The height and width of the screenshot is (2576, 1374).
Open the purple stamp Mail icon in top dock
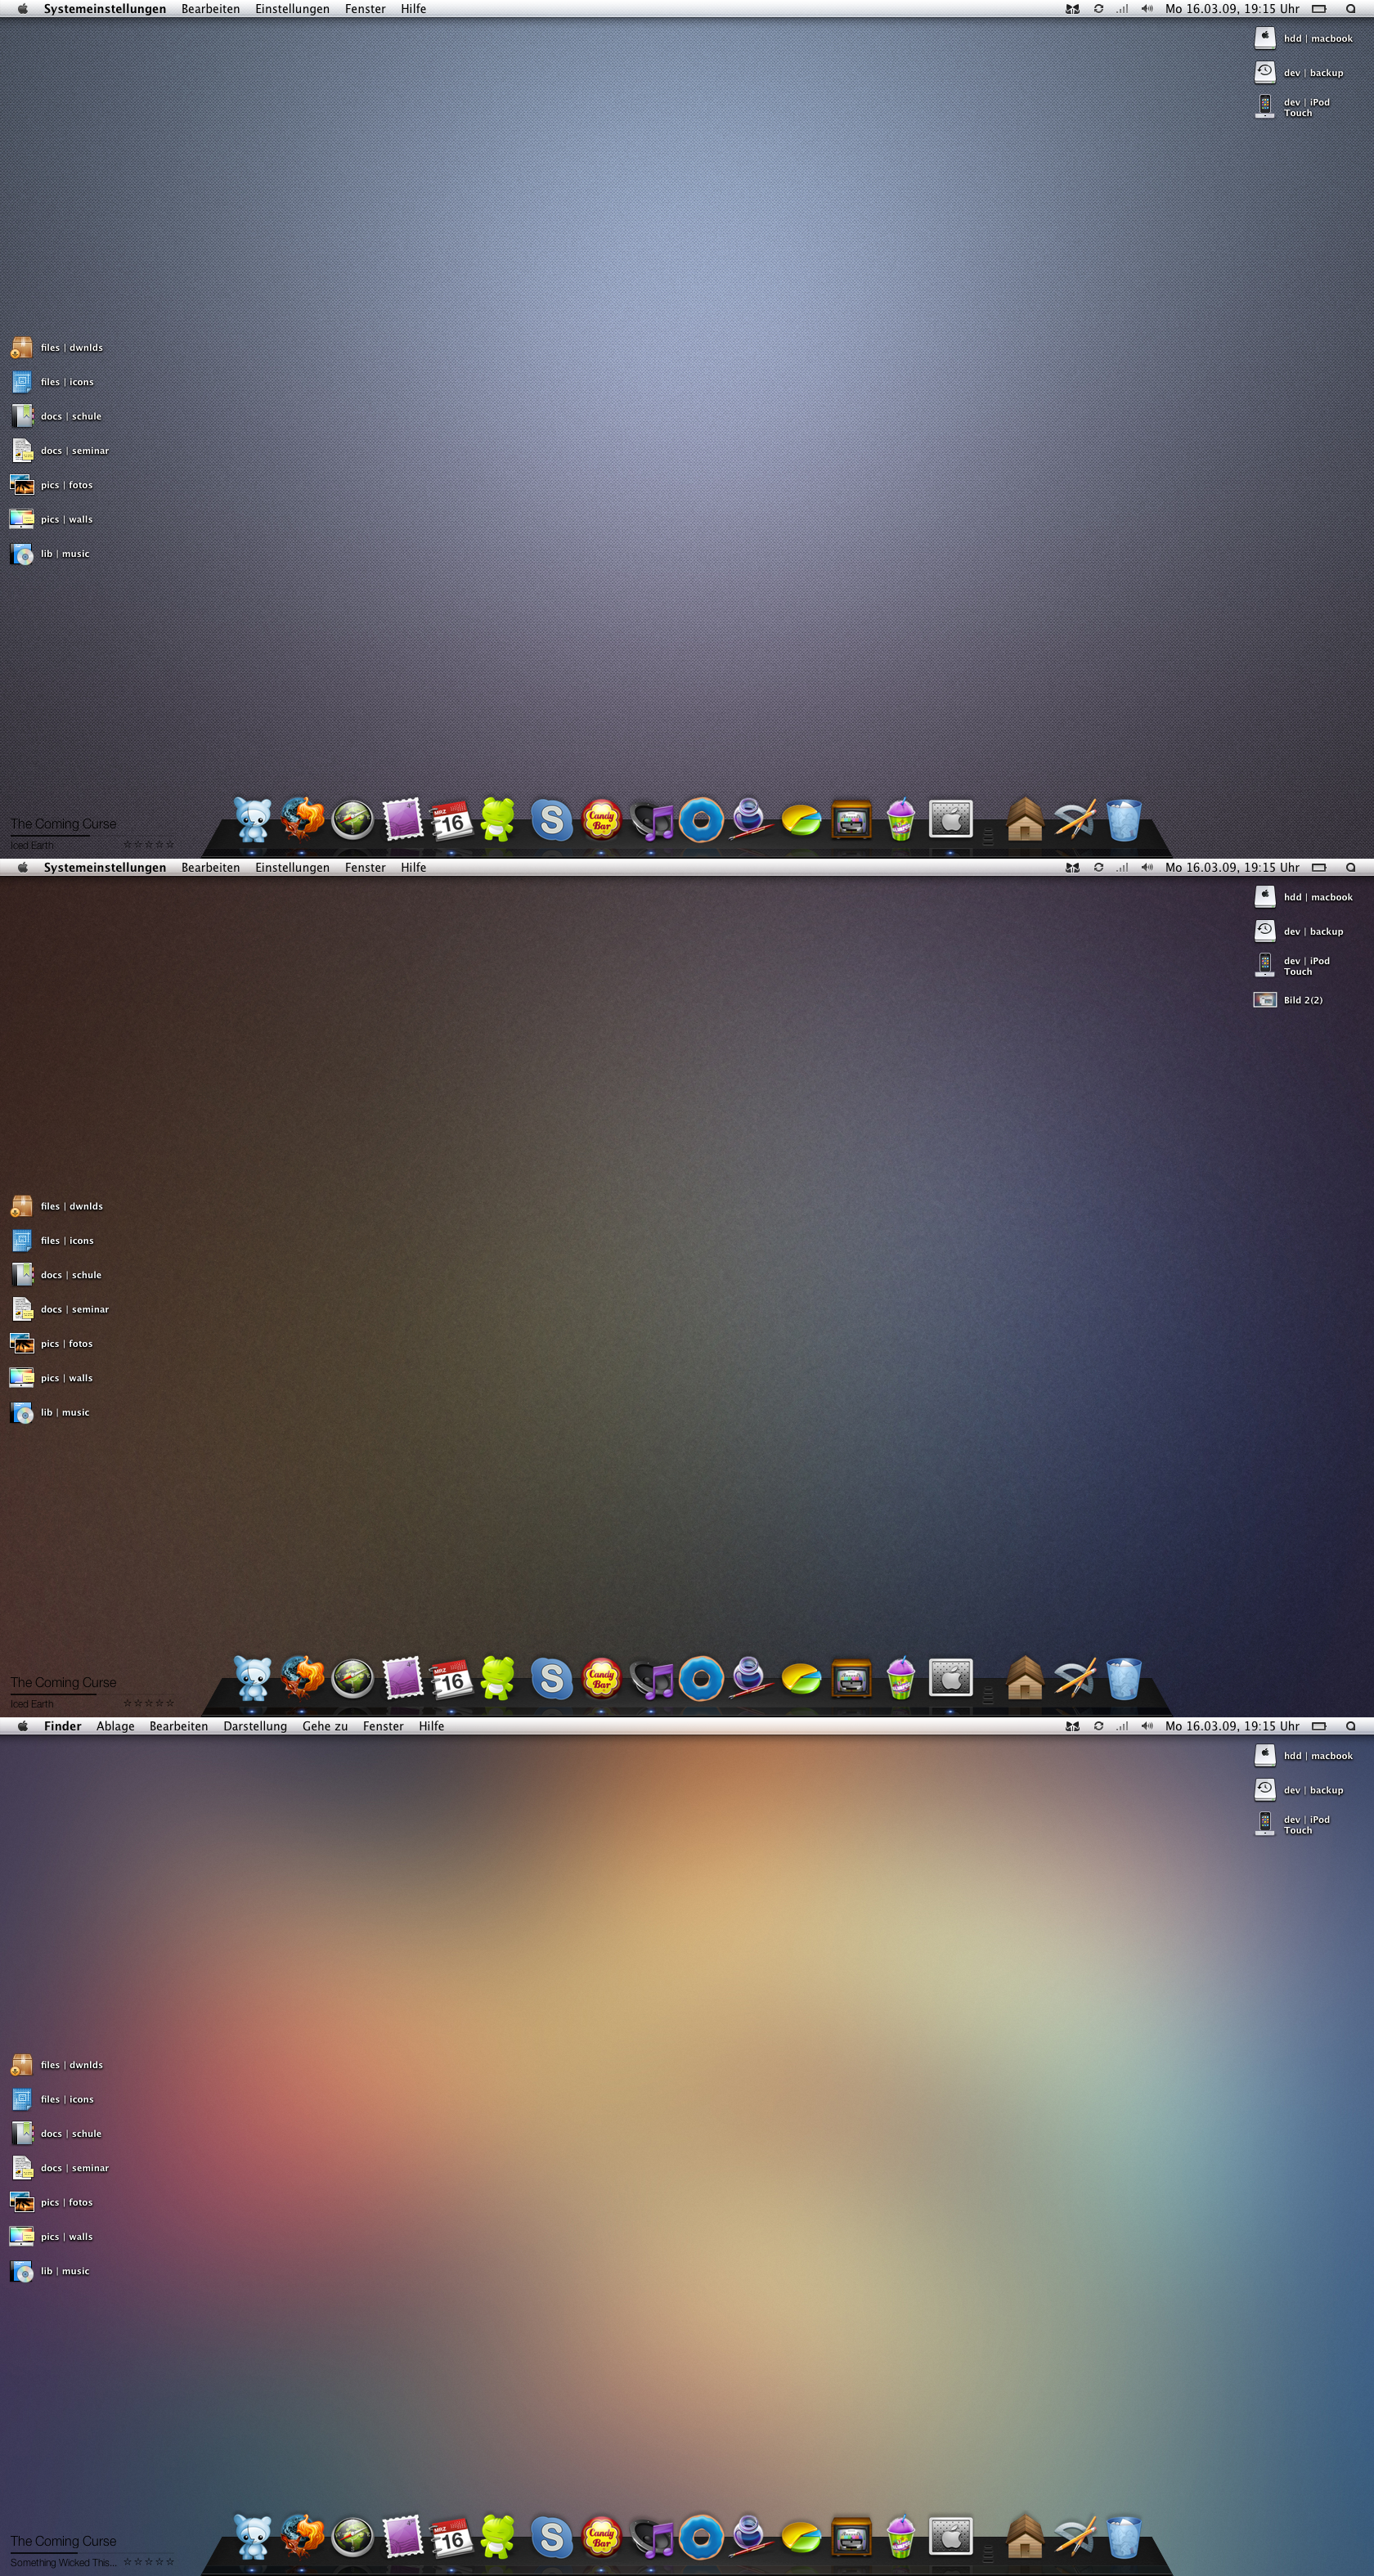click(402, 819)
